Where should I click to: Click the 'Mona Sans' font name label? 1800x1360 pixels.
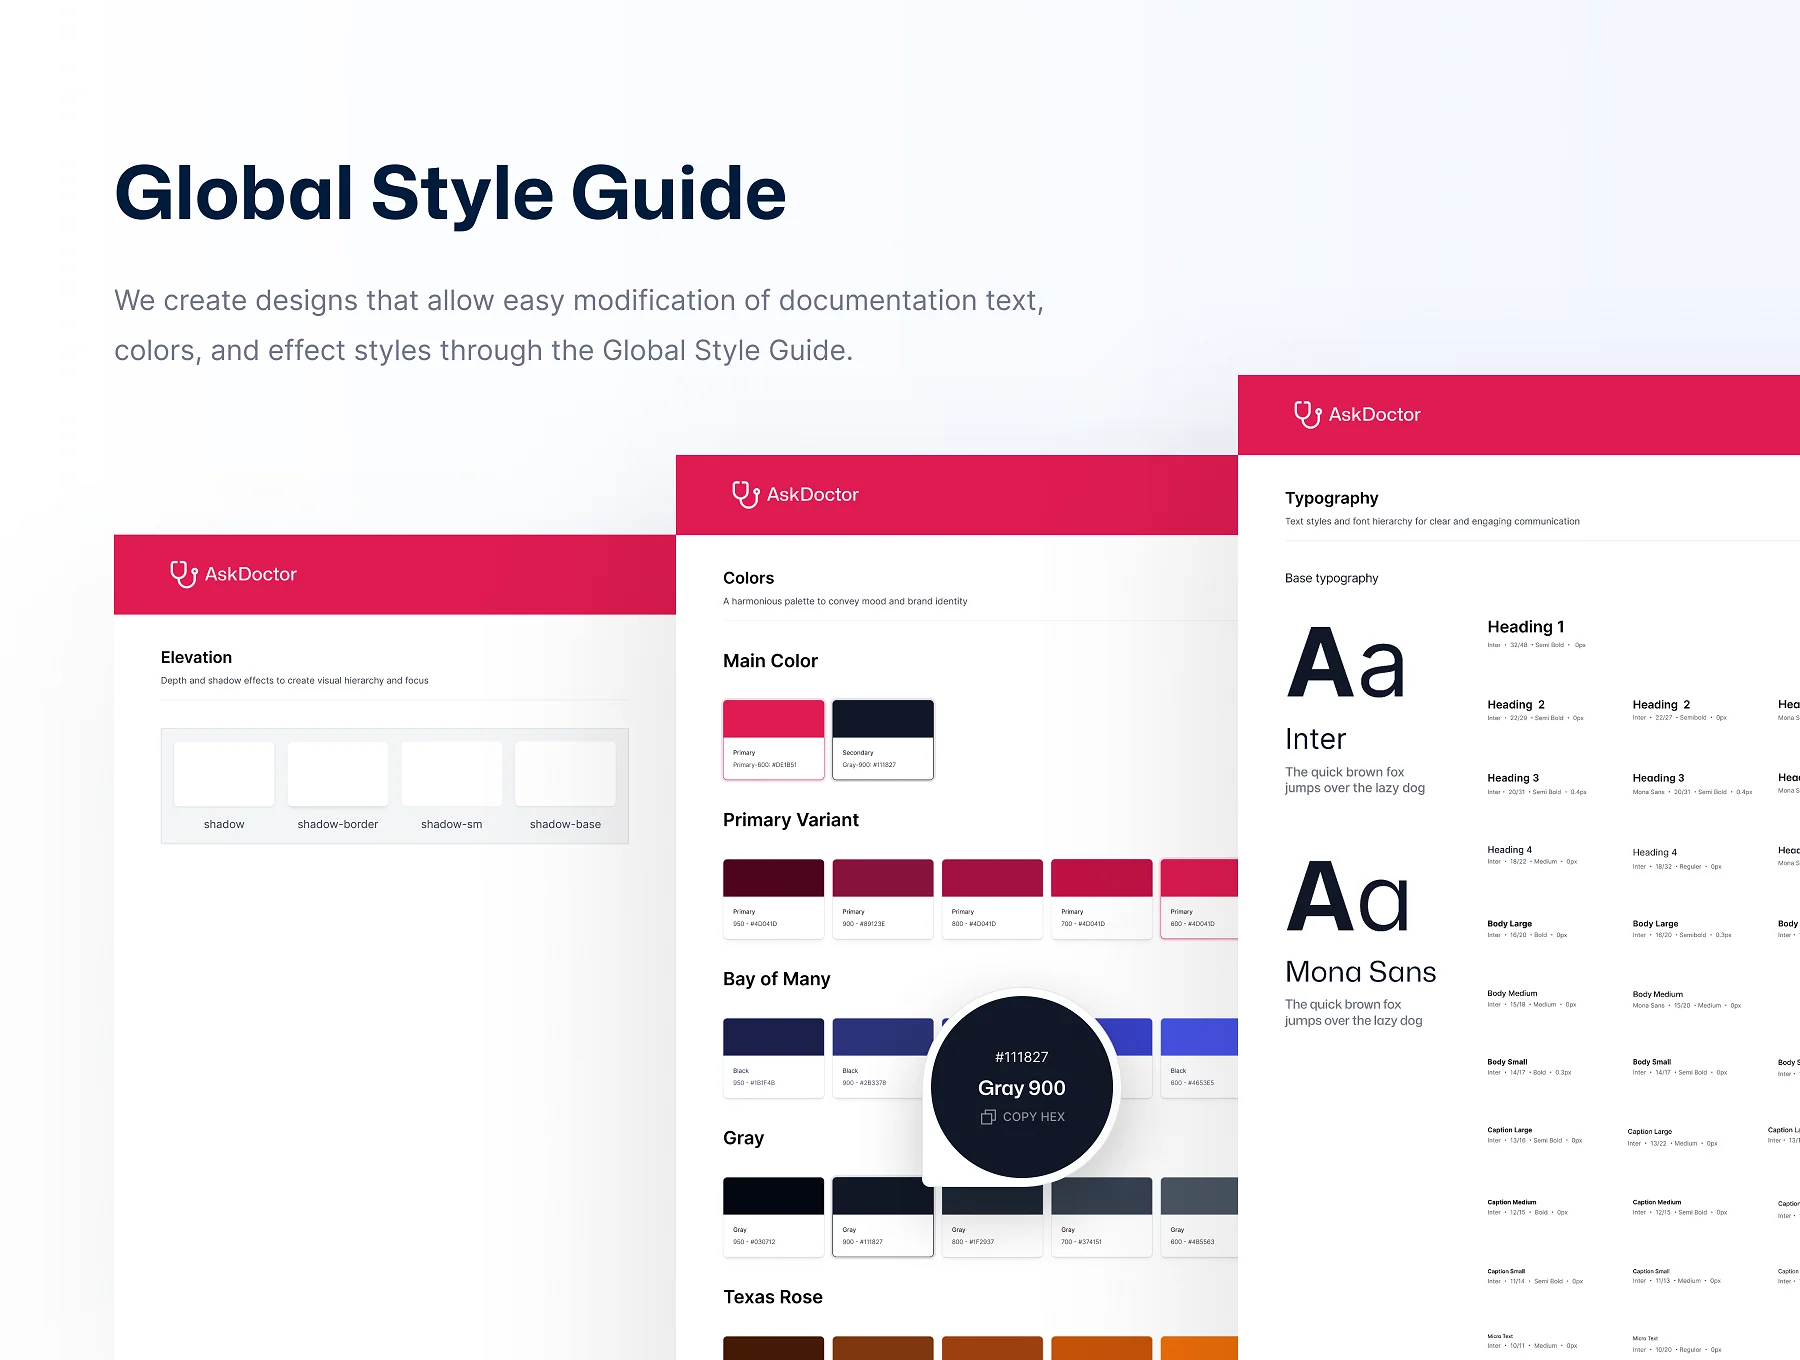coord(1360,972)
